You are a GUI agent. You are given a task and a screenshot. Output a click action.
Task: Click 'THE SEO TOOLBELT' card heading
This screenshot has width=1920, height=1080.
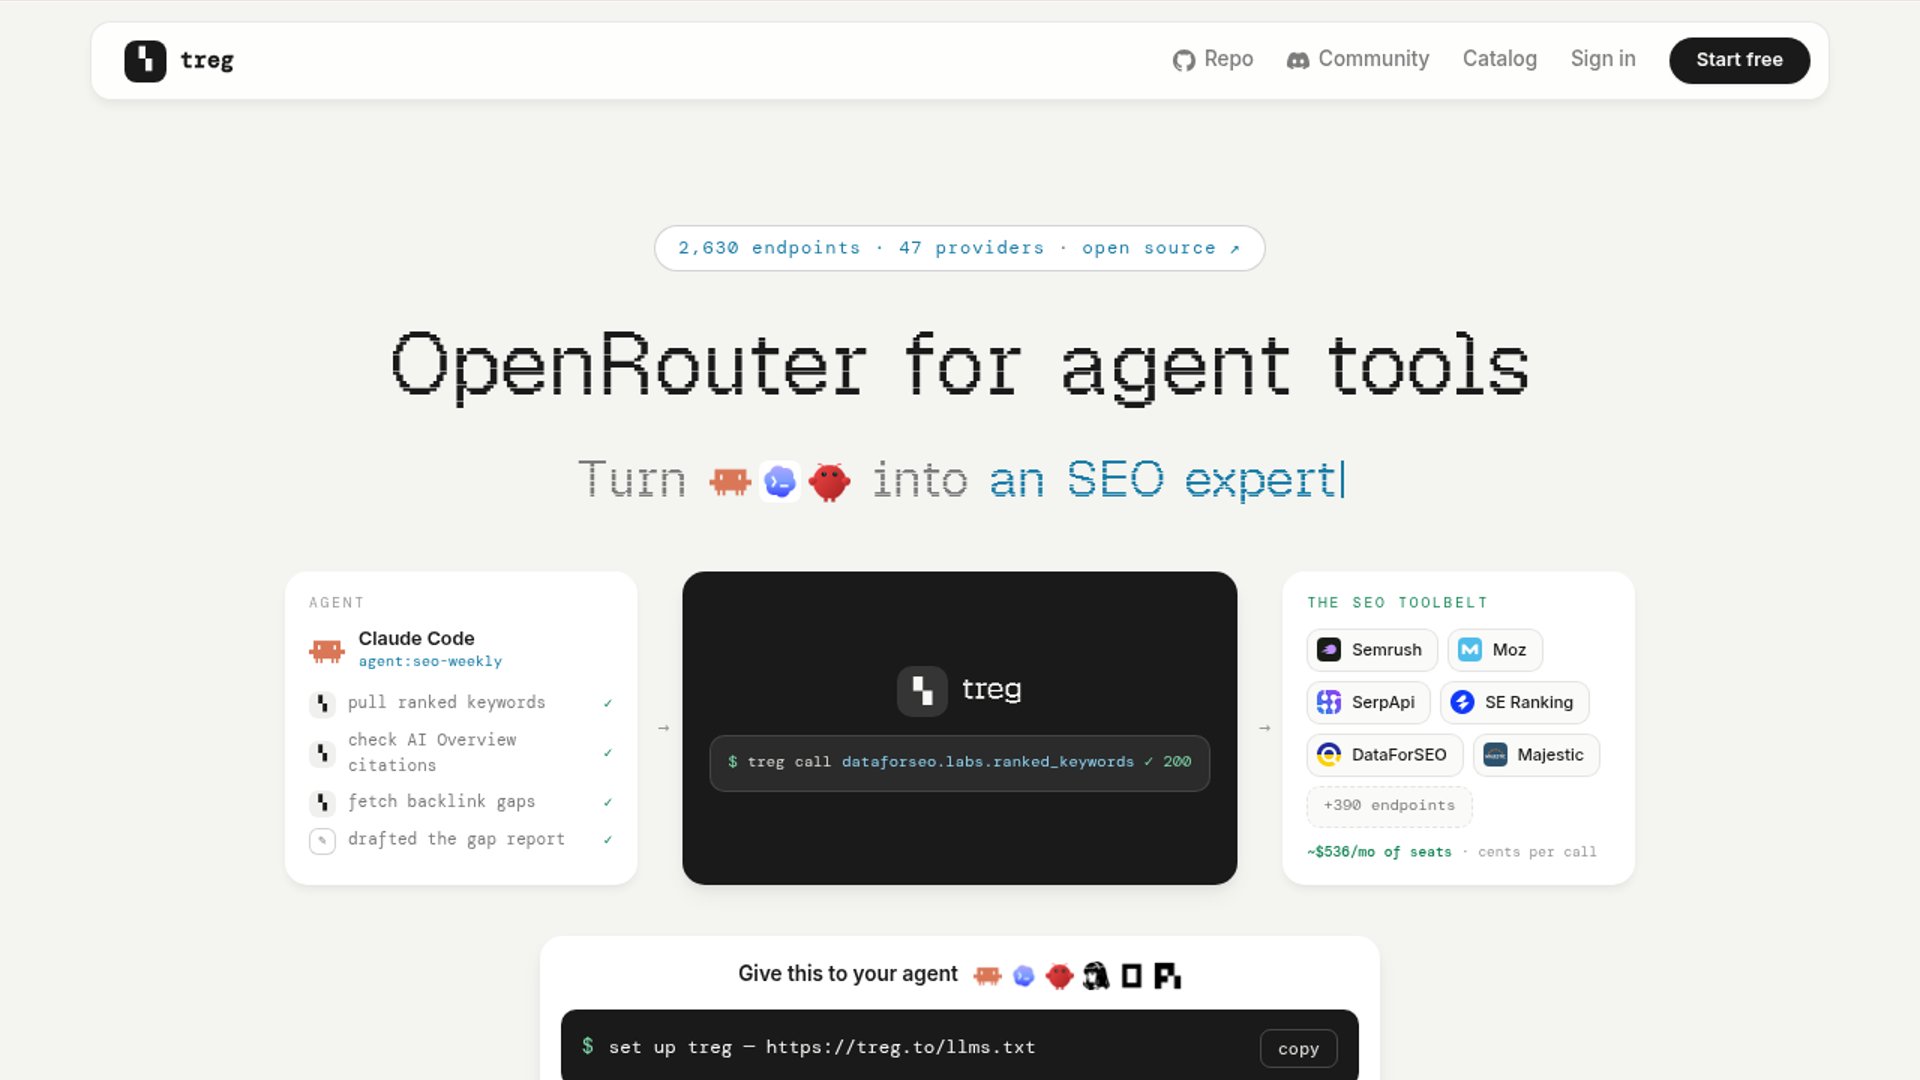tap(1397, 603)
